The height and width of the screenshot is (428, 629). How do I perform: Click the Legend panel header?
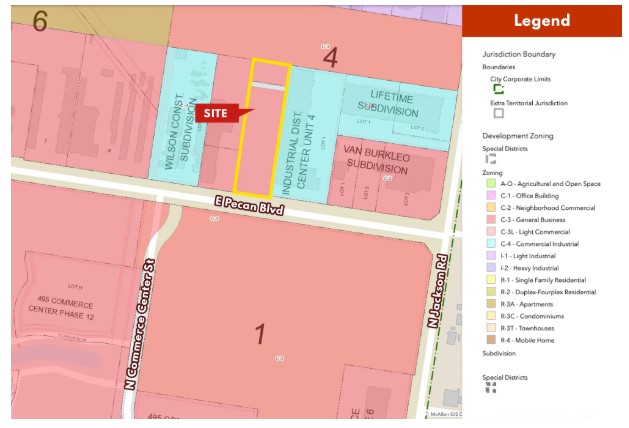tap(542, 21)
